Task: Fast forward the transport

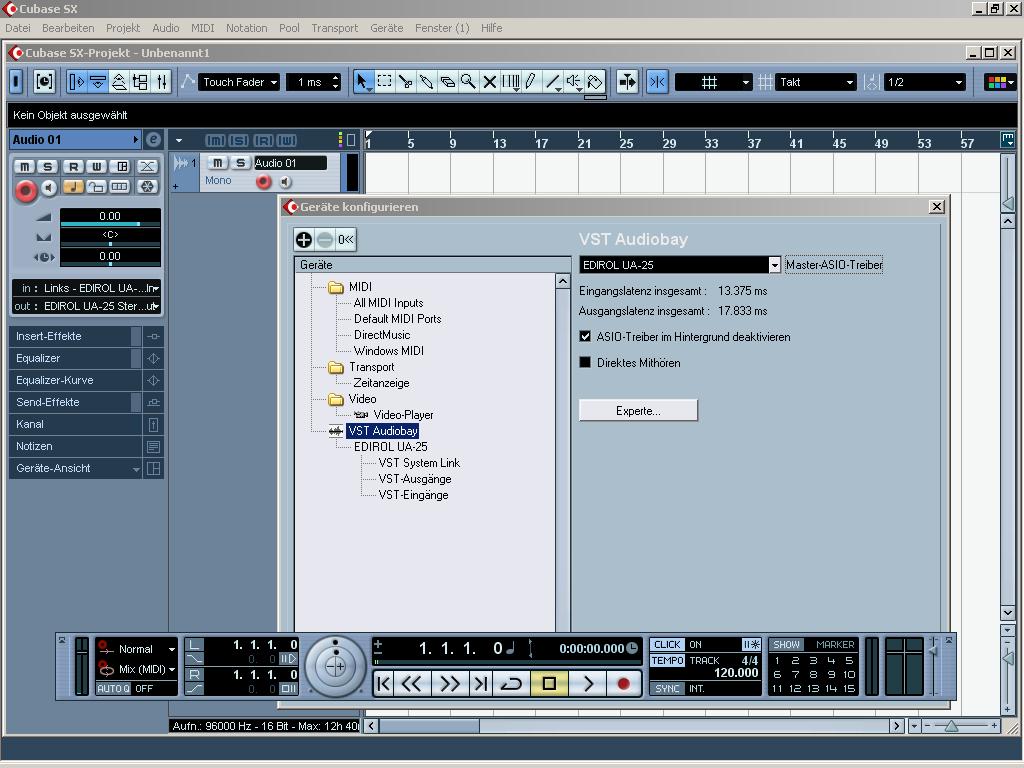Action: click(449, 684)
